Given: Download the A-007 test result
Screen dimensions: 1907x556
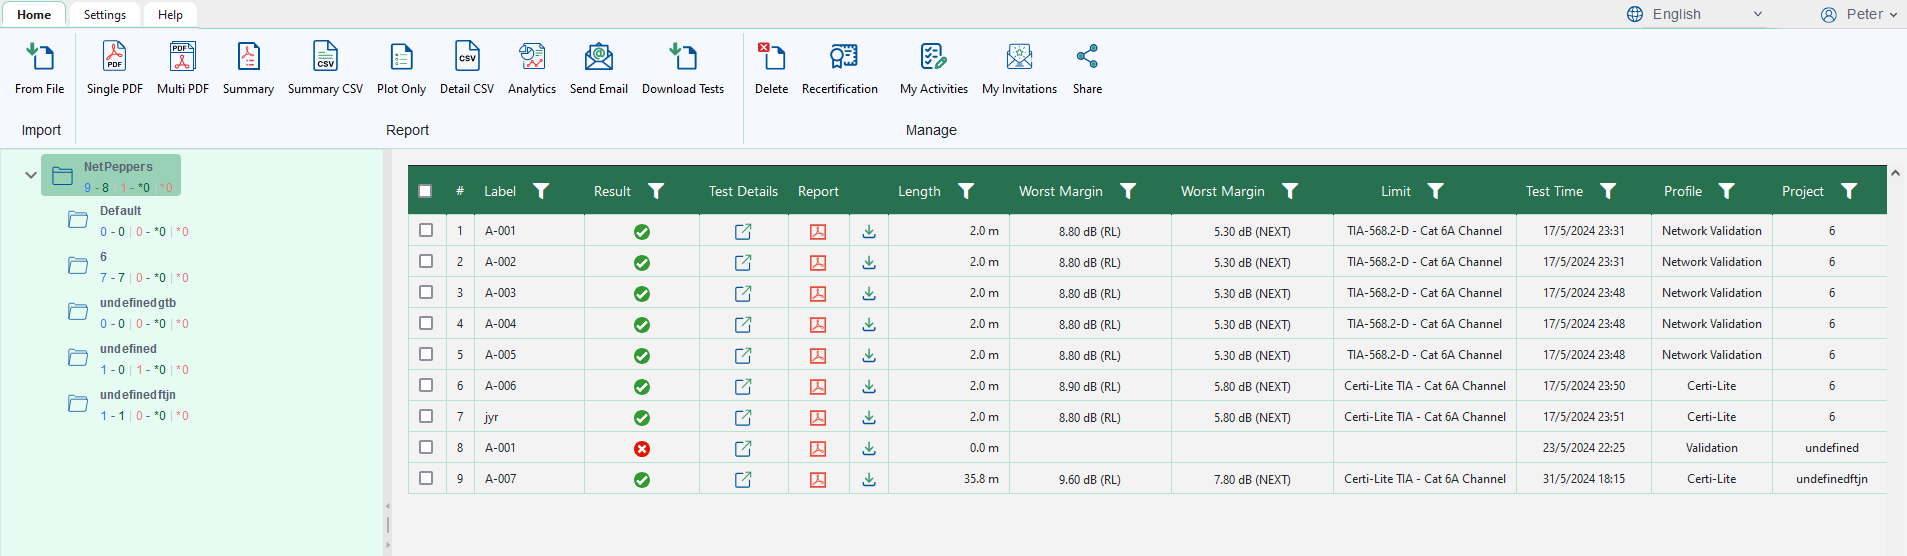Looking at the screenshot, I should [x=869, y=480].
